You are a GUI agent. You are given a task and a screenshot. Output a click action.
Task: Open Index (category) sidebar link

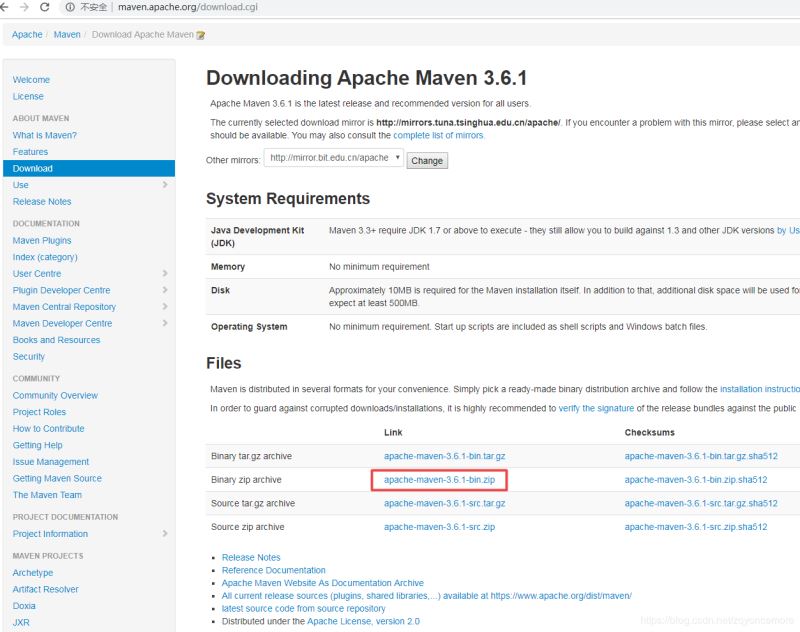pos(45,257)
